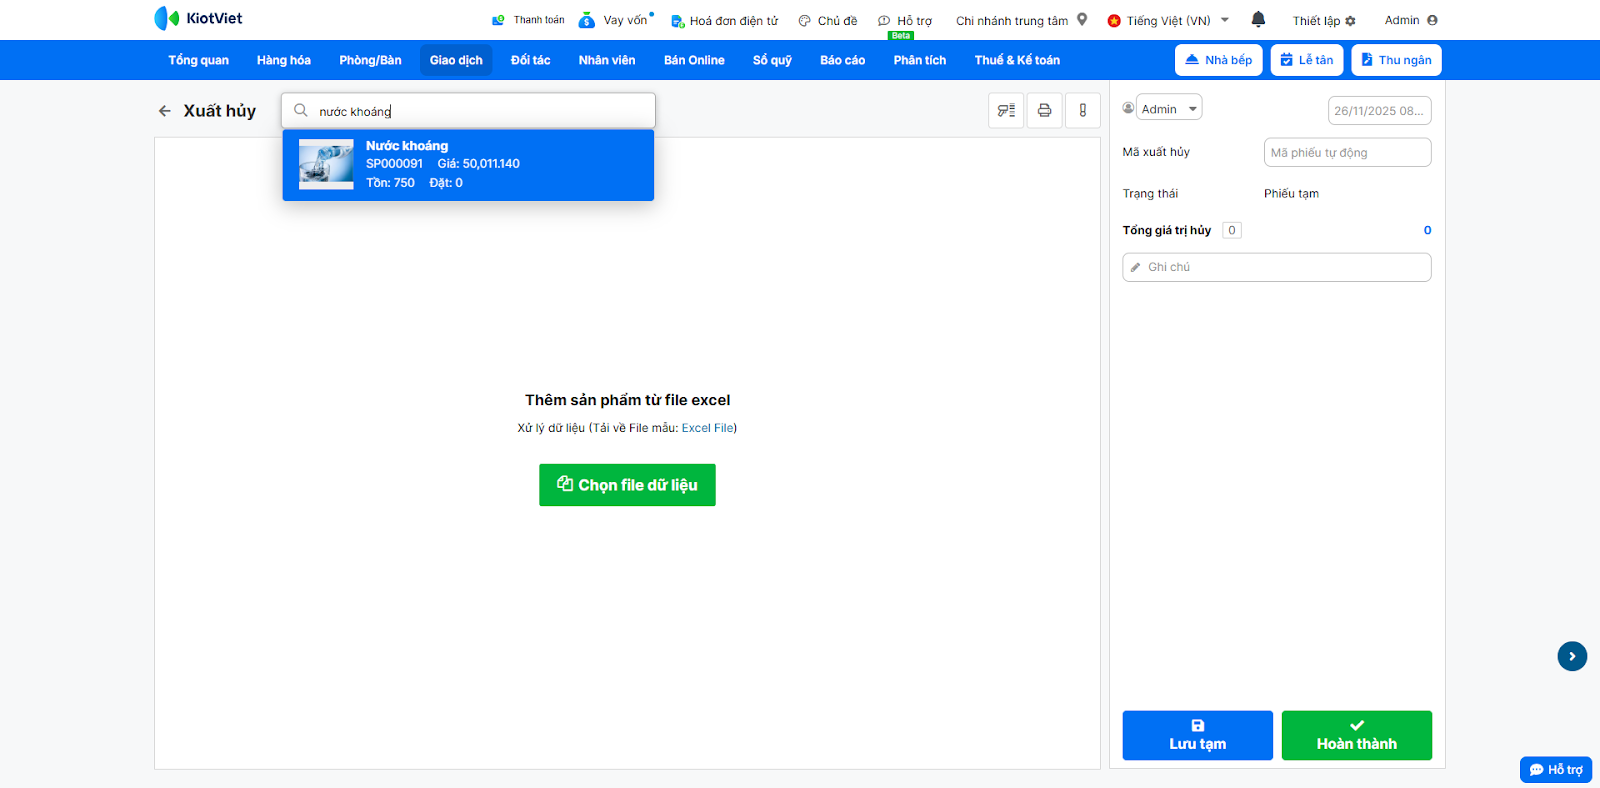Click the Phiếu tạm status text

coord(1291,194)
